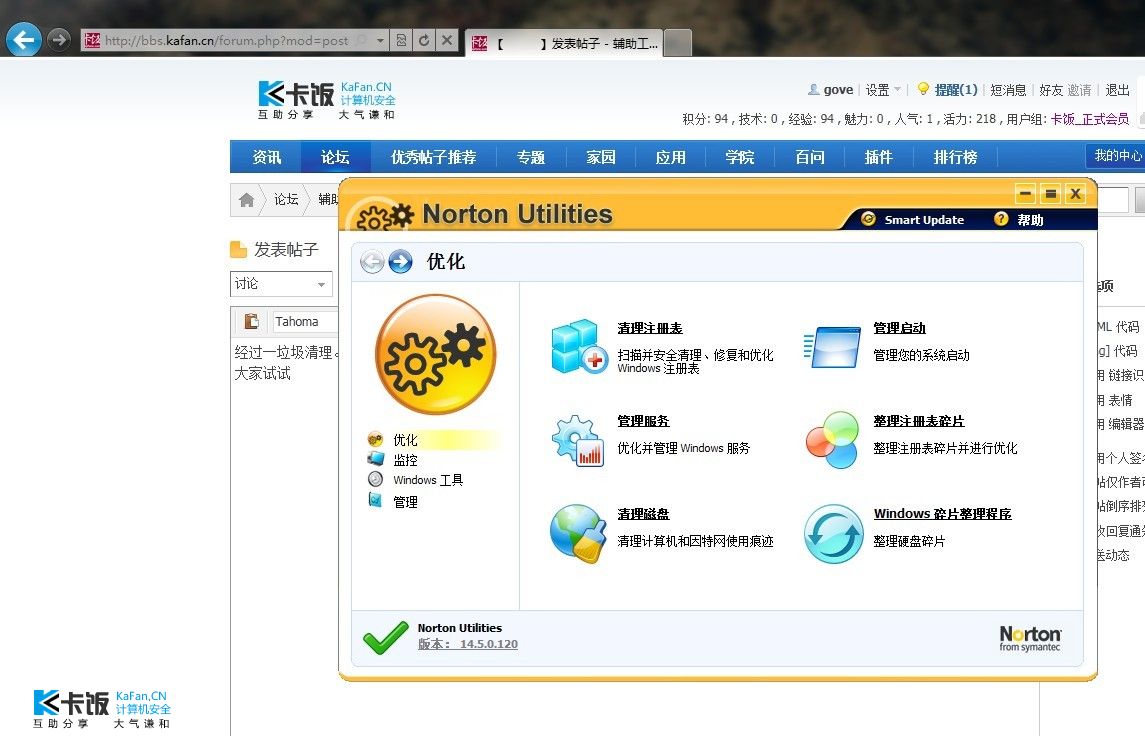Open the 管理服务 link

(643, 421)
